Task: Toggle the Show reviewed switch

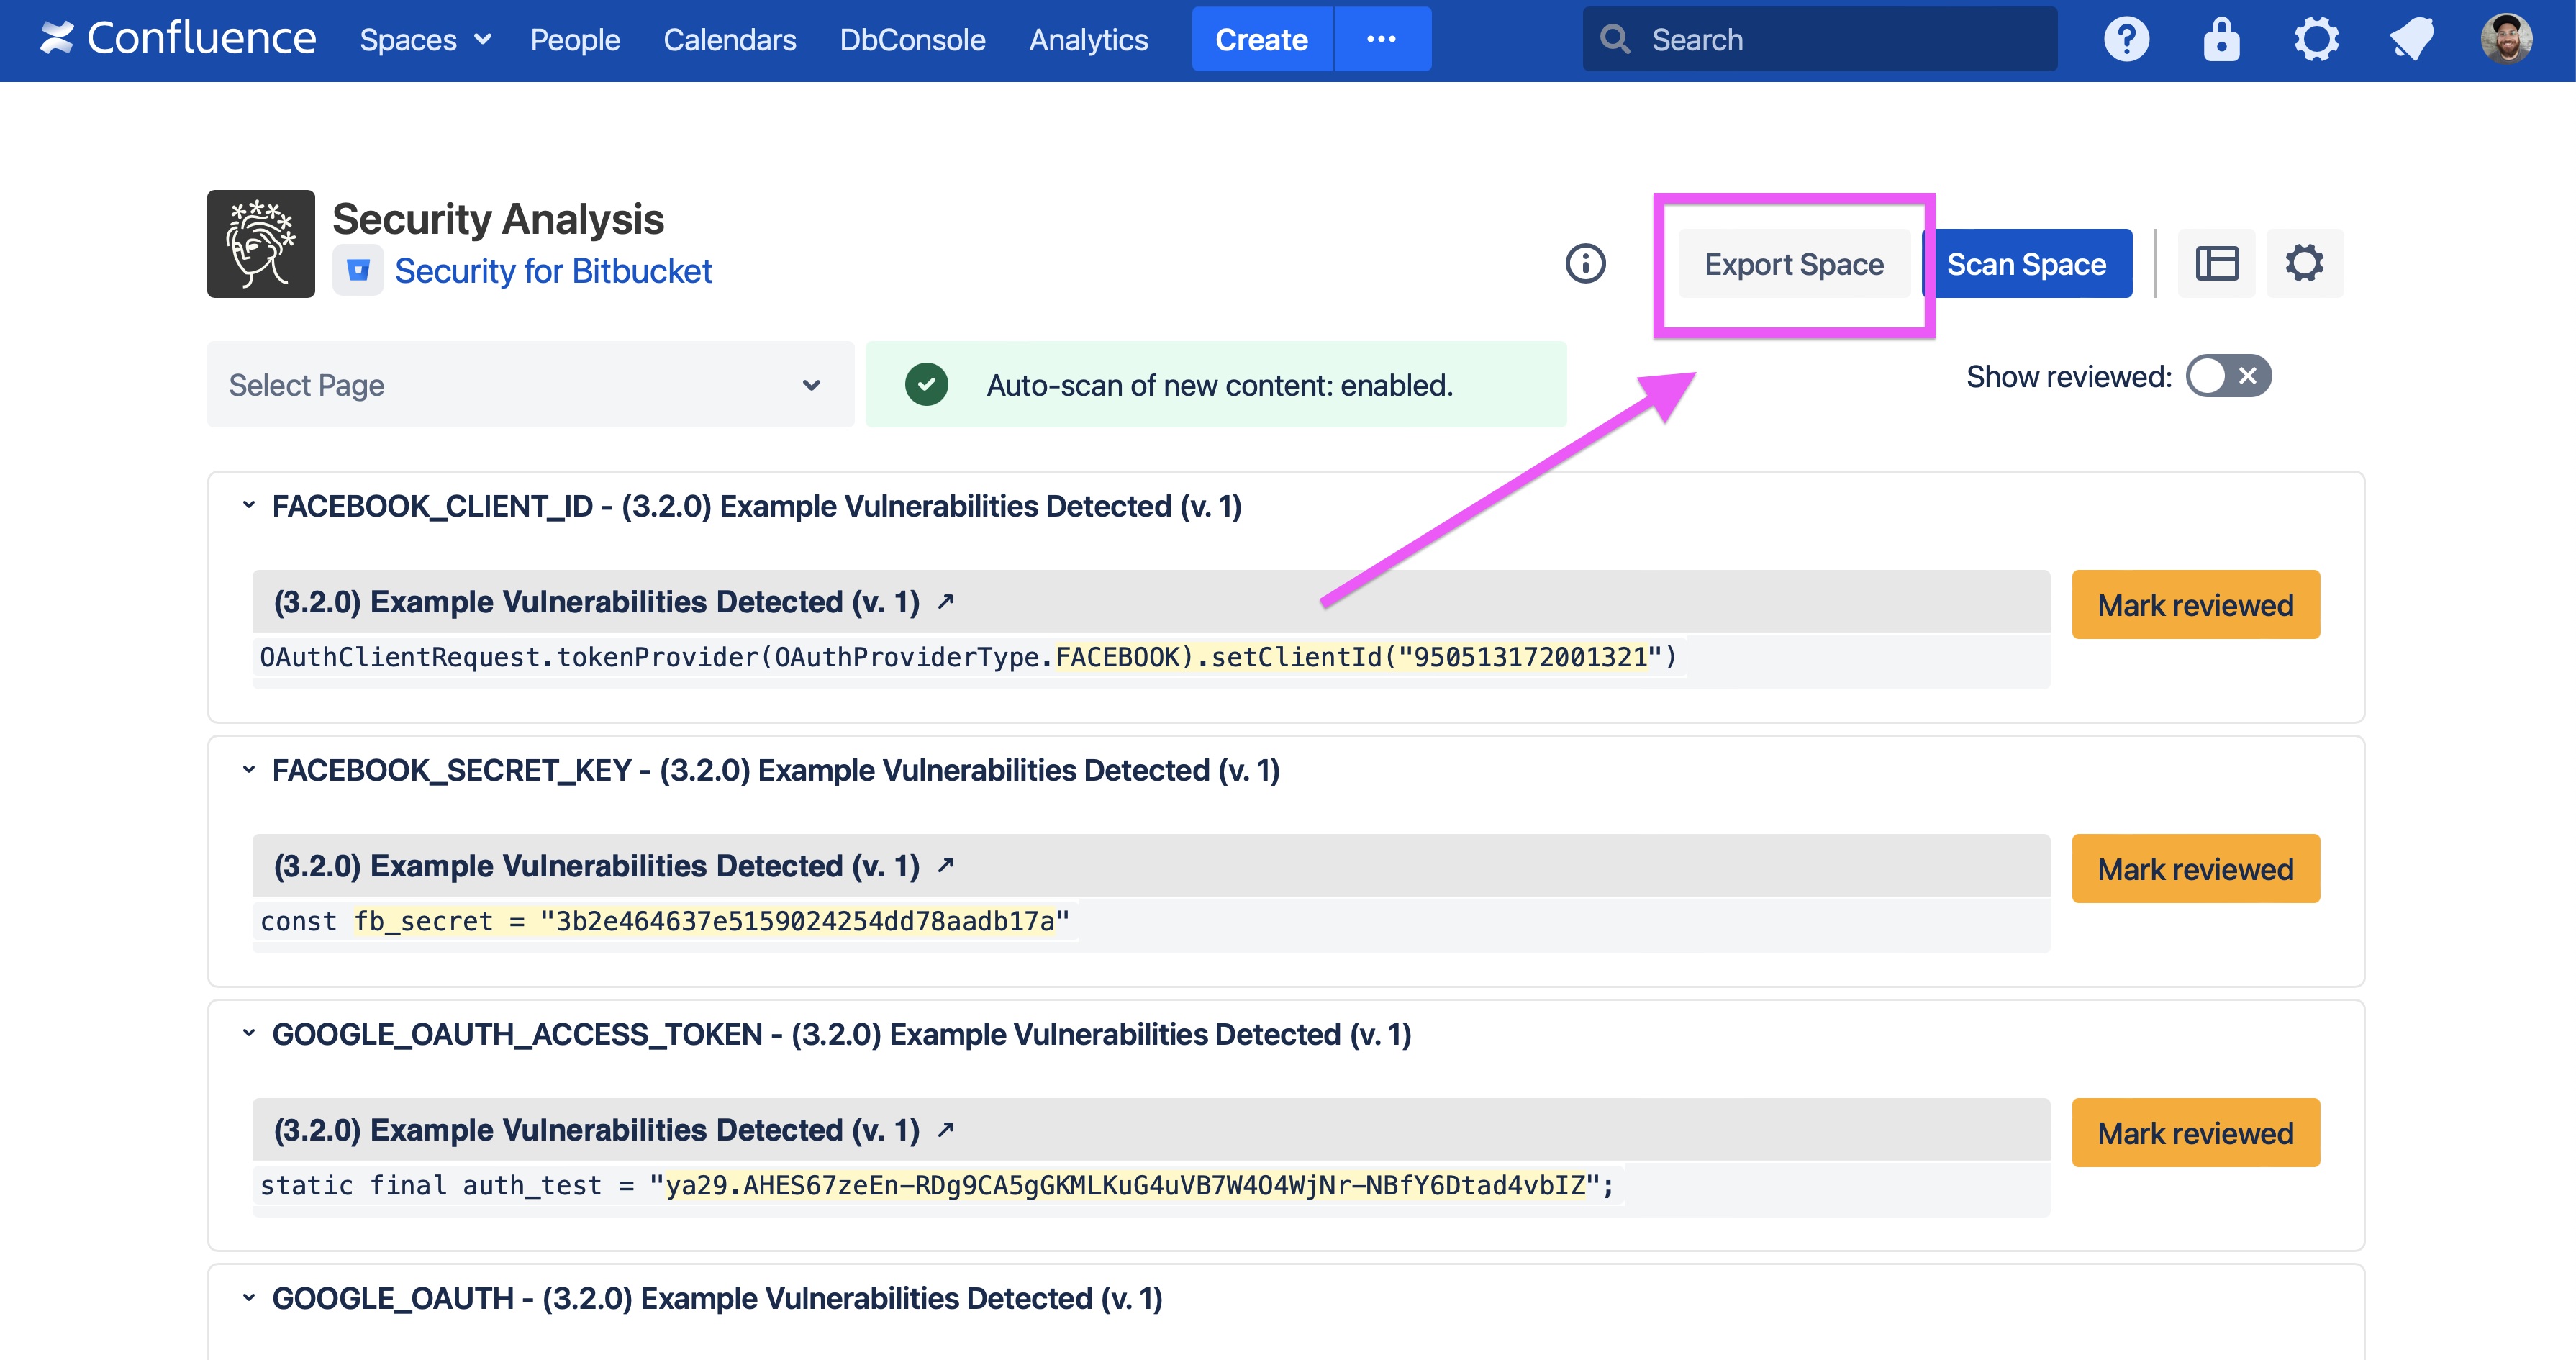Action: tap(2228, 377)
